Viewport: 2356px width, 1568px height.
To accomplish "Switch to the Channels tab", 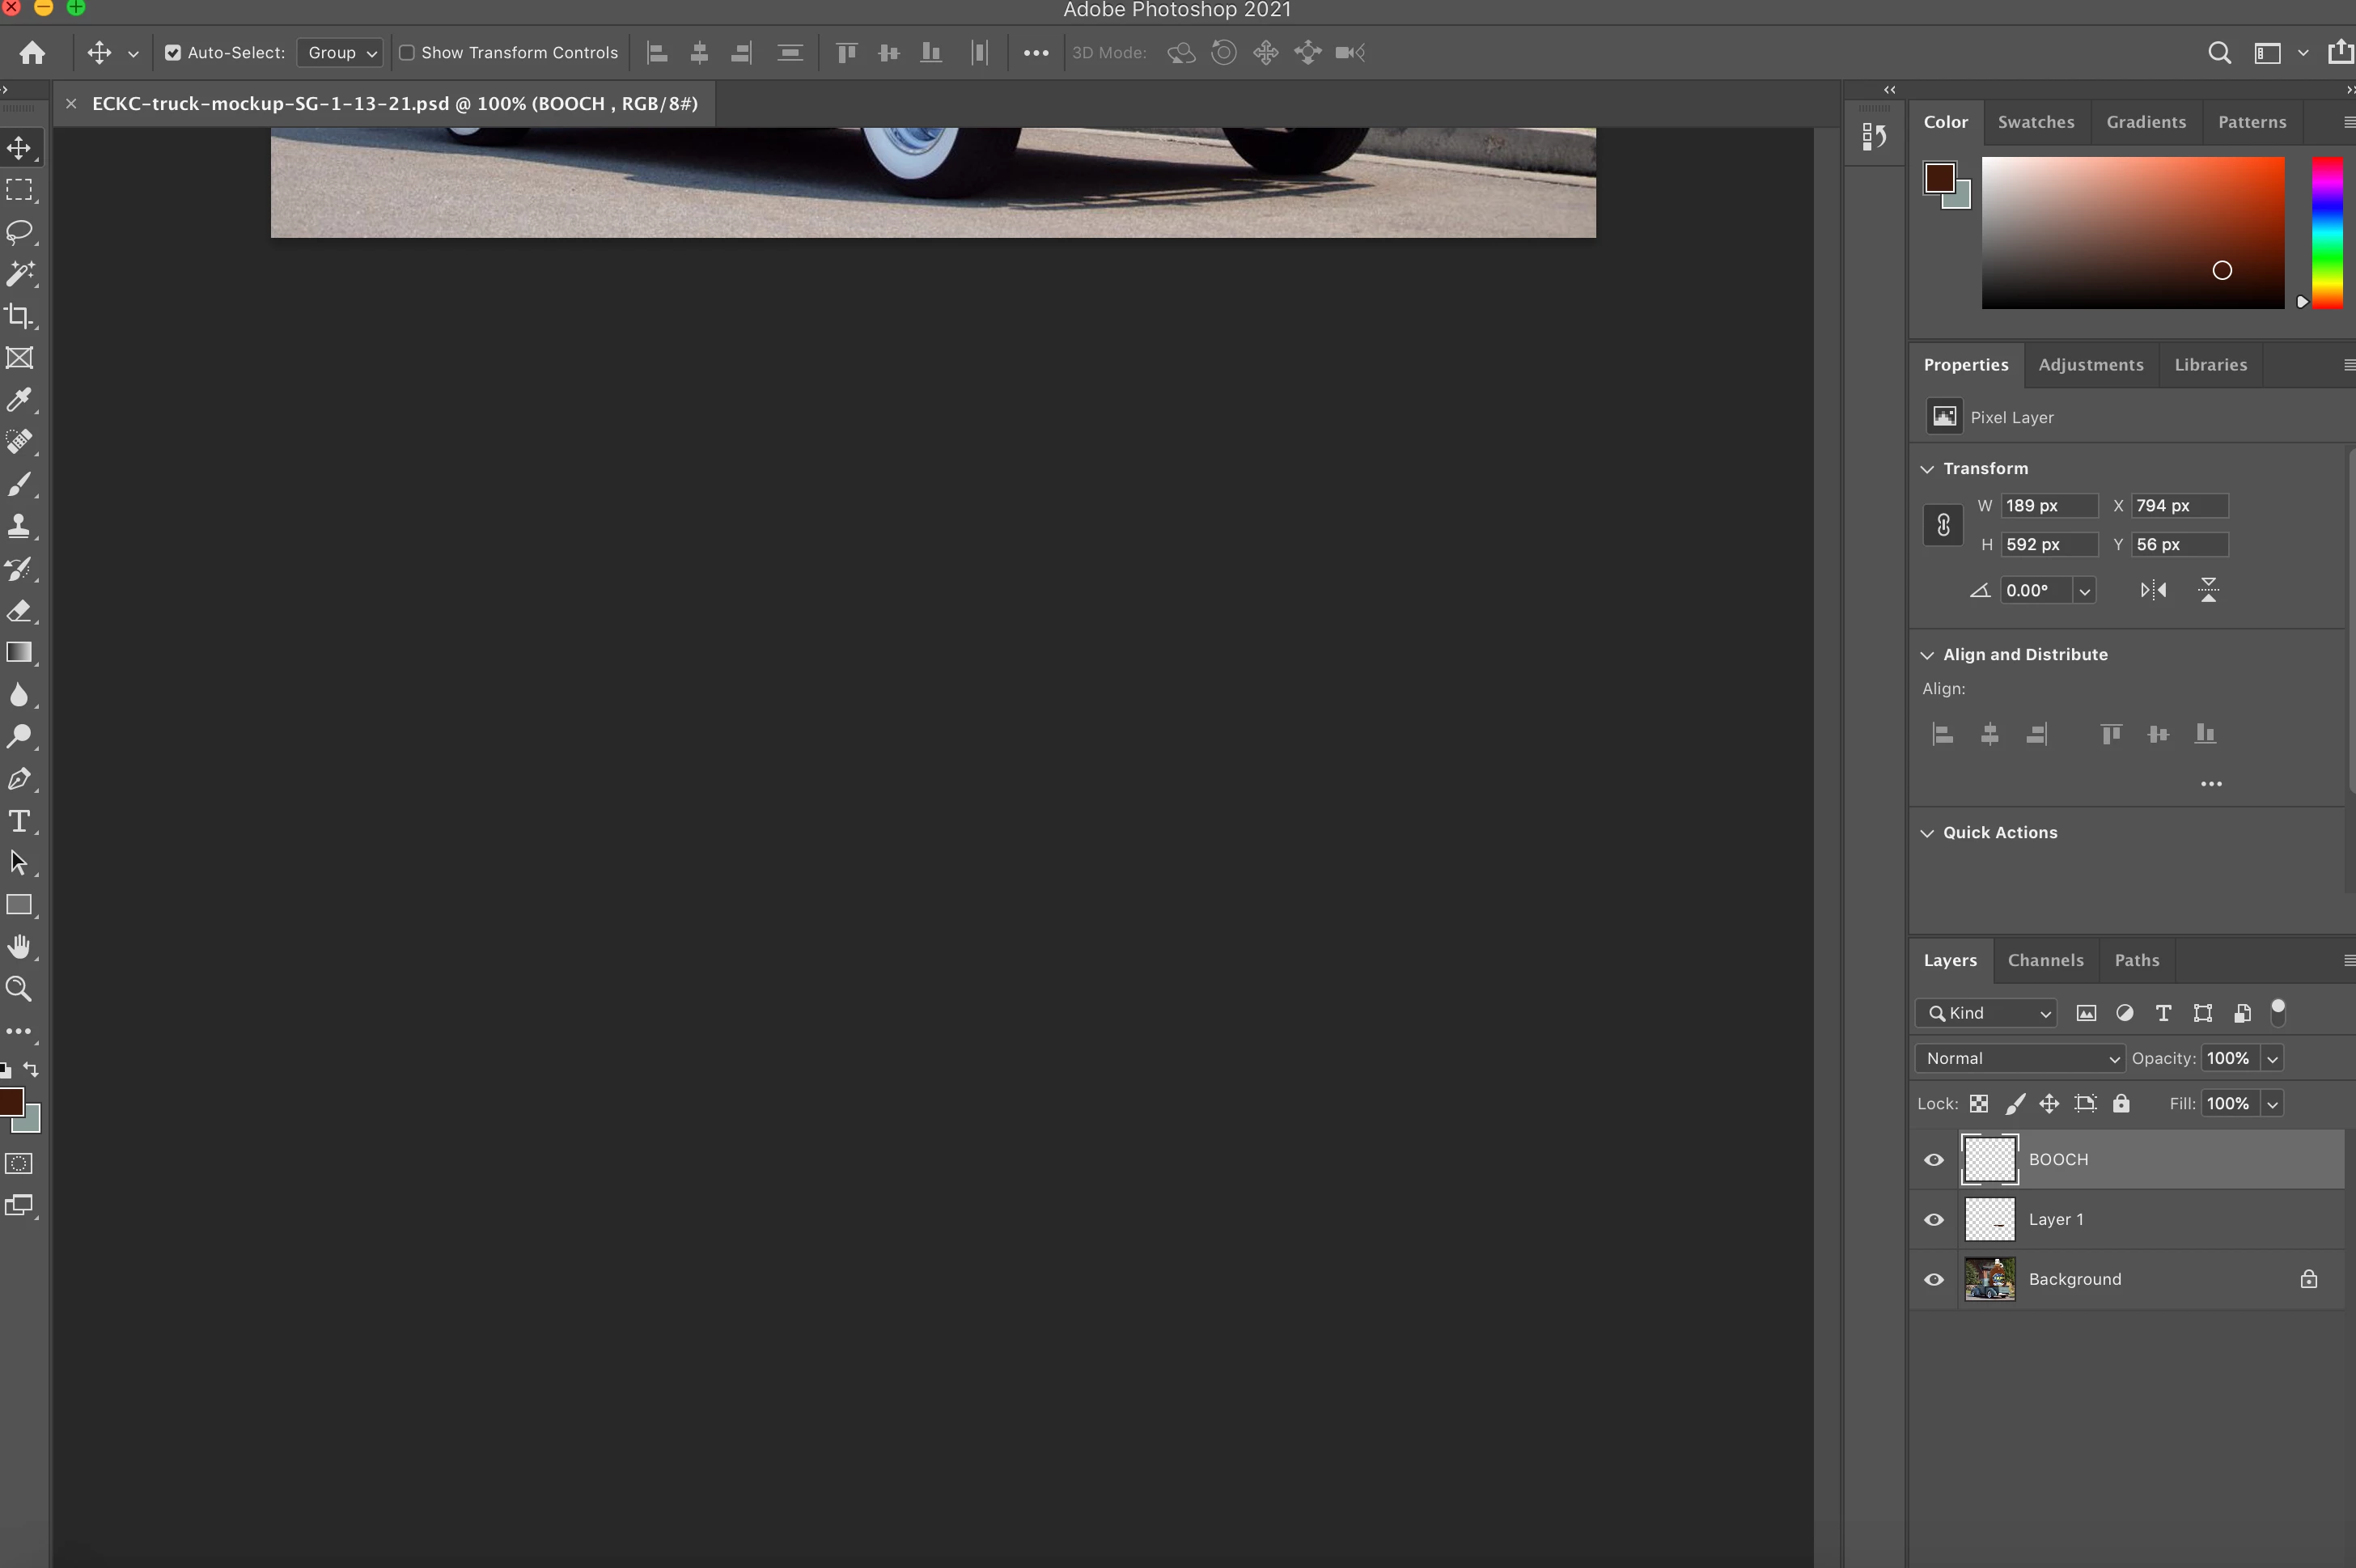I will (x=2045, y=960).
